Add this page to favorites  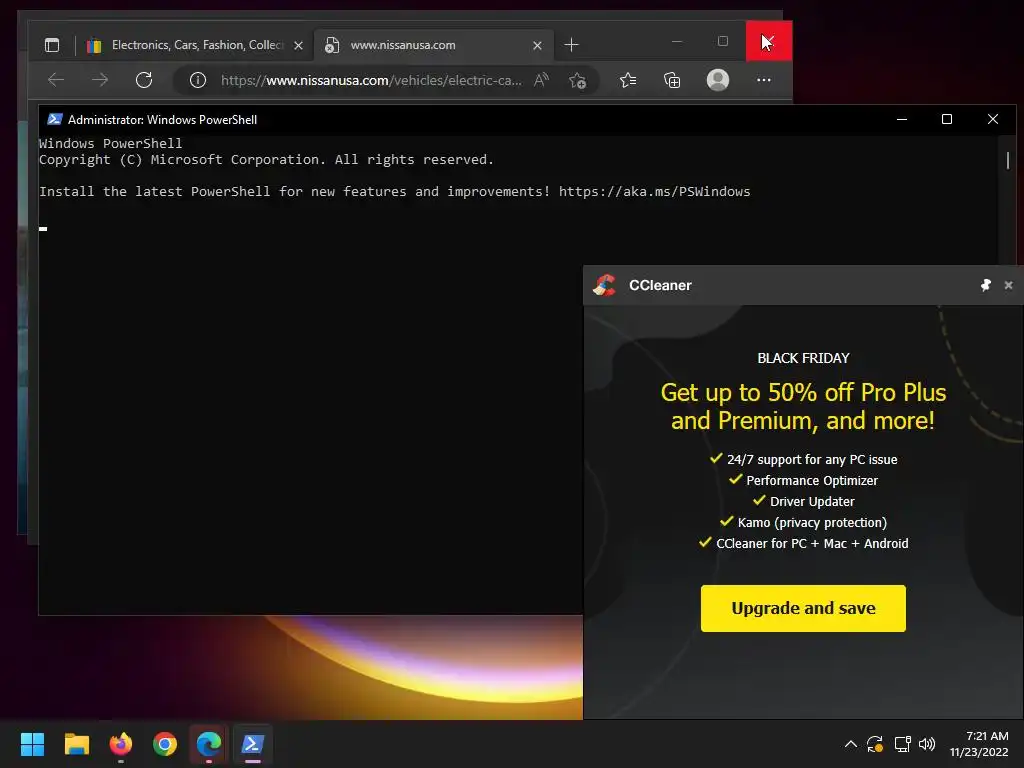pyautogui.click(x=577, y=80)
